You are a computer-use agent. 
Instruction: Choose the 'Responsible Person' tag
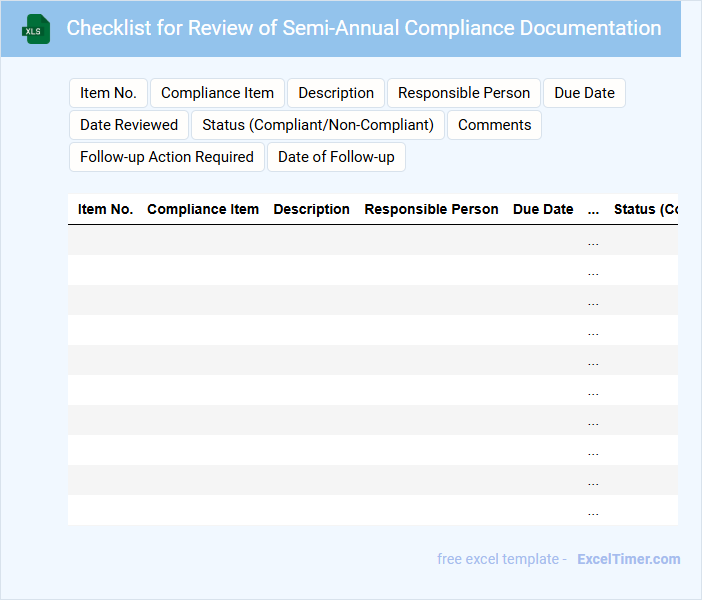(464, 93)
